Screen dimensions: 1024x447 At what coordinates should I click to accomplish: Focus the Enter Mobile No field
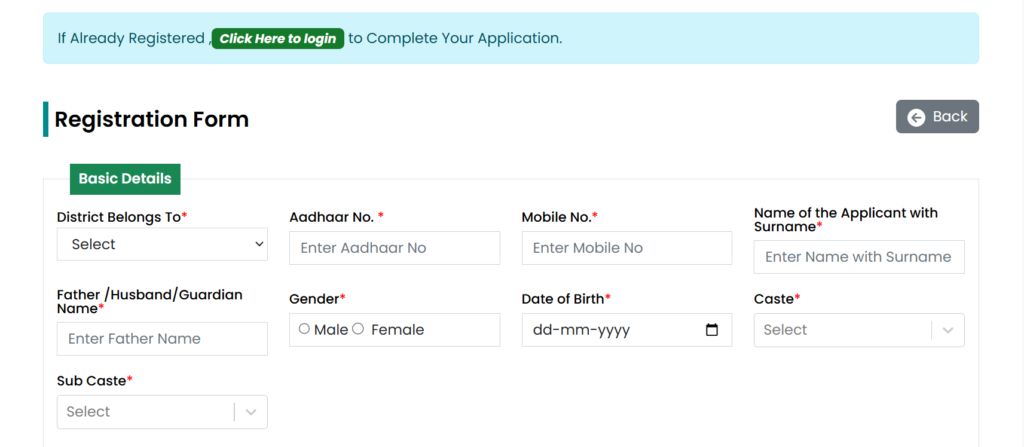coord(627,248)
